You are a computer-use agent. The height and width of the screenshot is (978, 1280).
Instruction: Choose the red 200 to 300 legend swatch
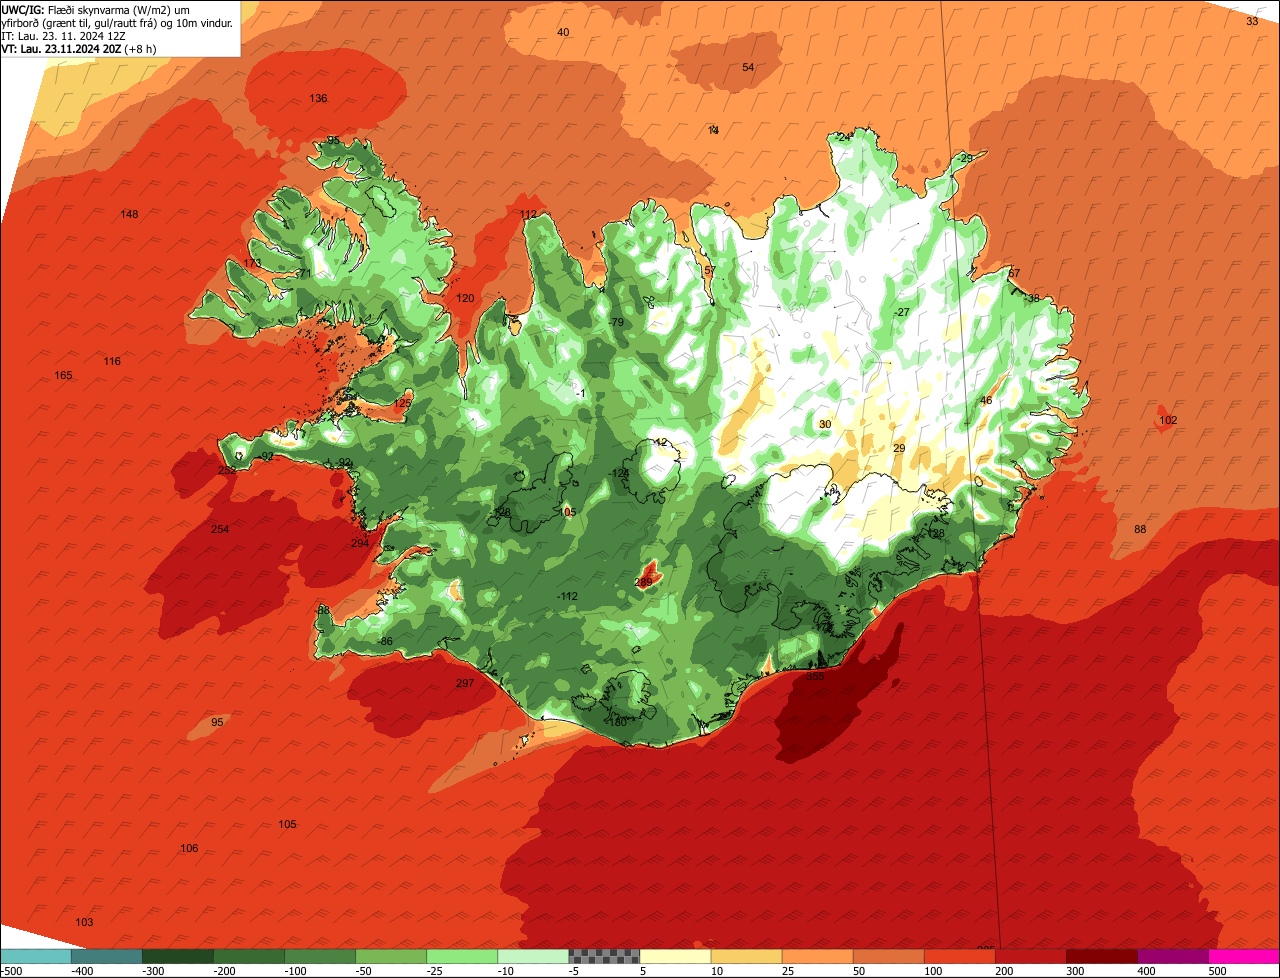click(x=1031, y=956)
